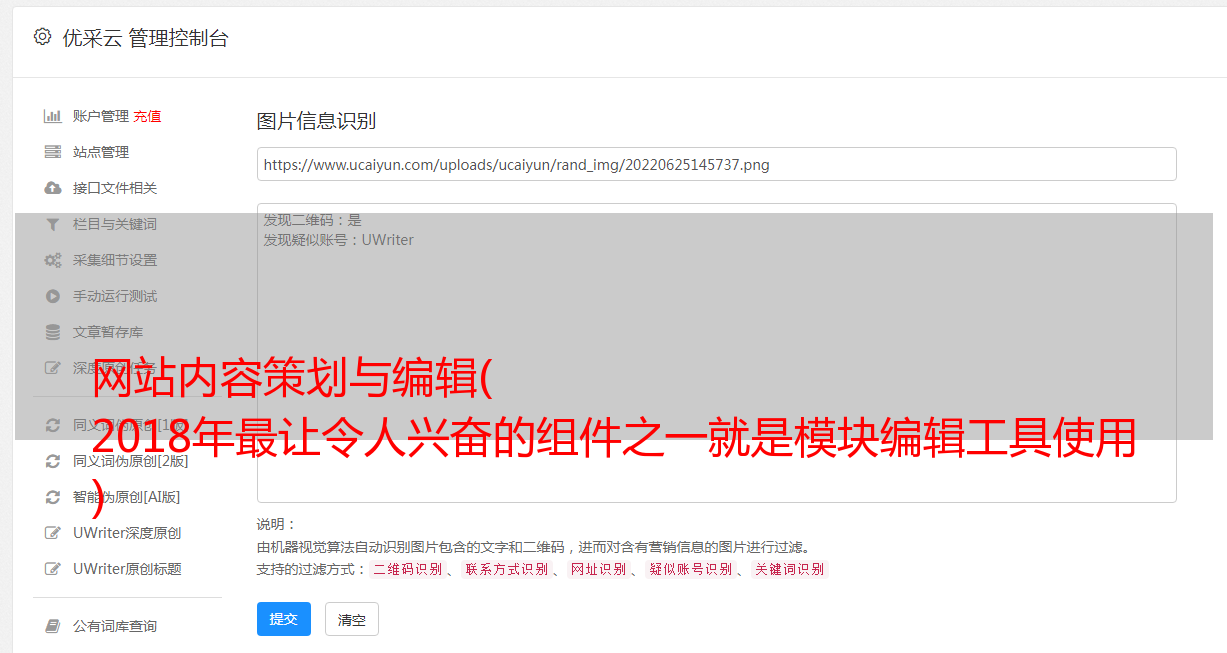Click the 图片信息识别 heading
1227x653 pixels.
[316, 121]
